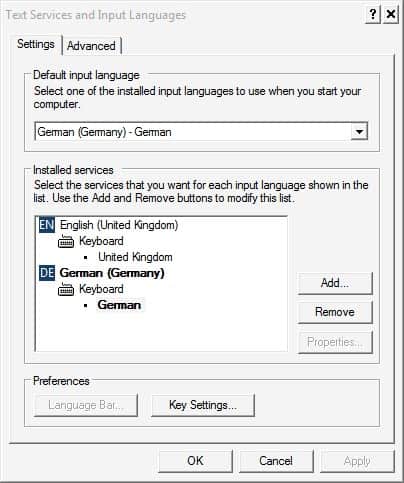Click the DE language badge icon

[x=47, y=273]
